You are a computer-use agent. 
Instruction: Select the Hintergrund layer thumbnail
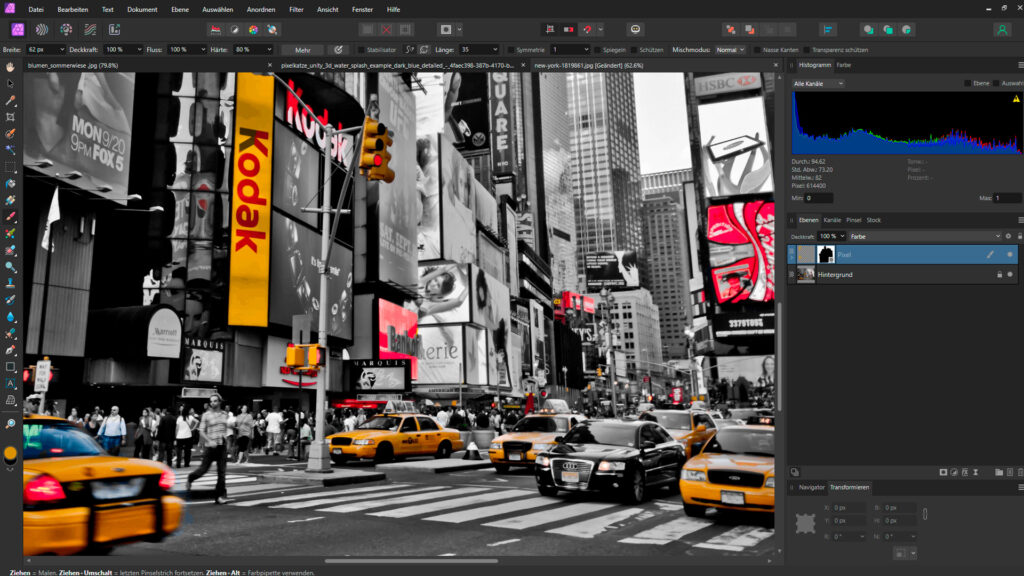(x=806, y=275)
